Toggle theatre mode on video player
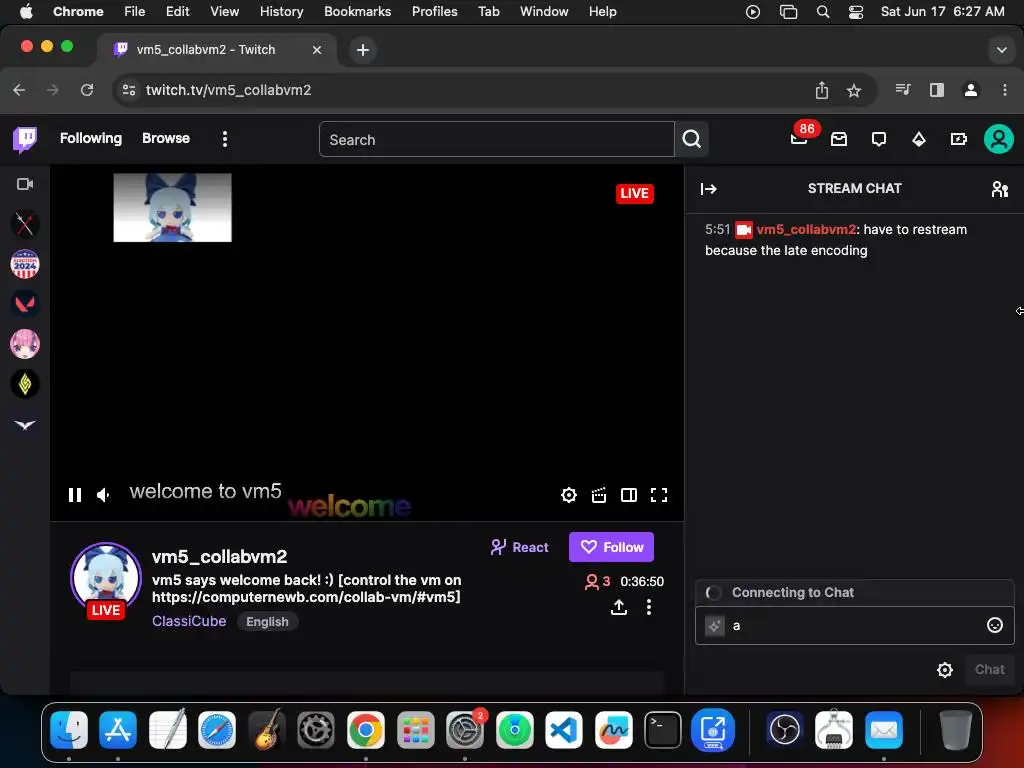 pyautogui.click(x=629, y=495)
